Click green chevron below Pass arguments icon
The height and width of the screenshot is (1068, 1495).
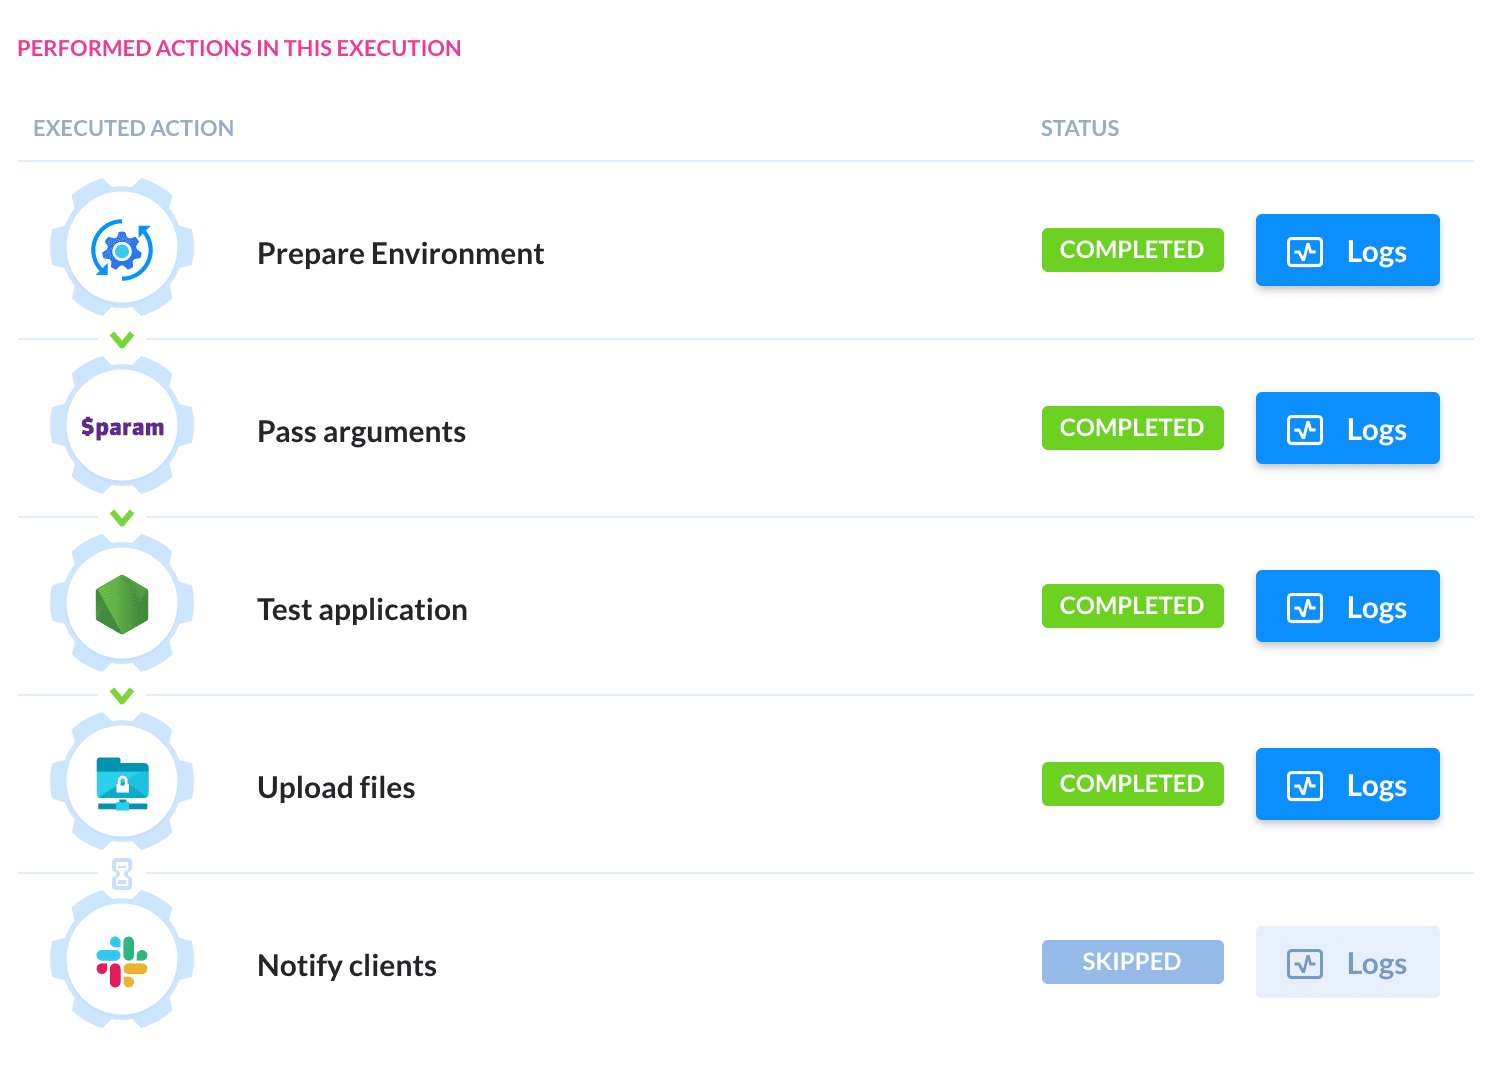[x=122, y=518]
